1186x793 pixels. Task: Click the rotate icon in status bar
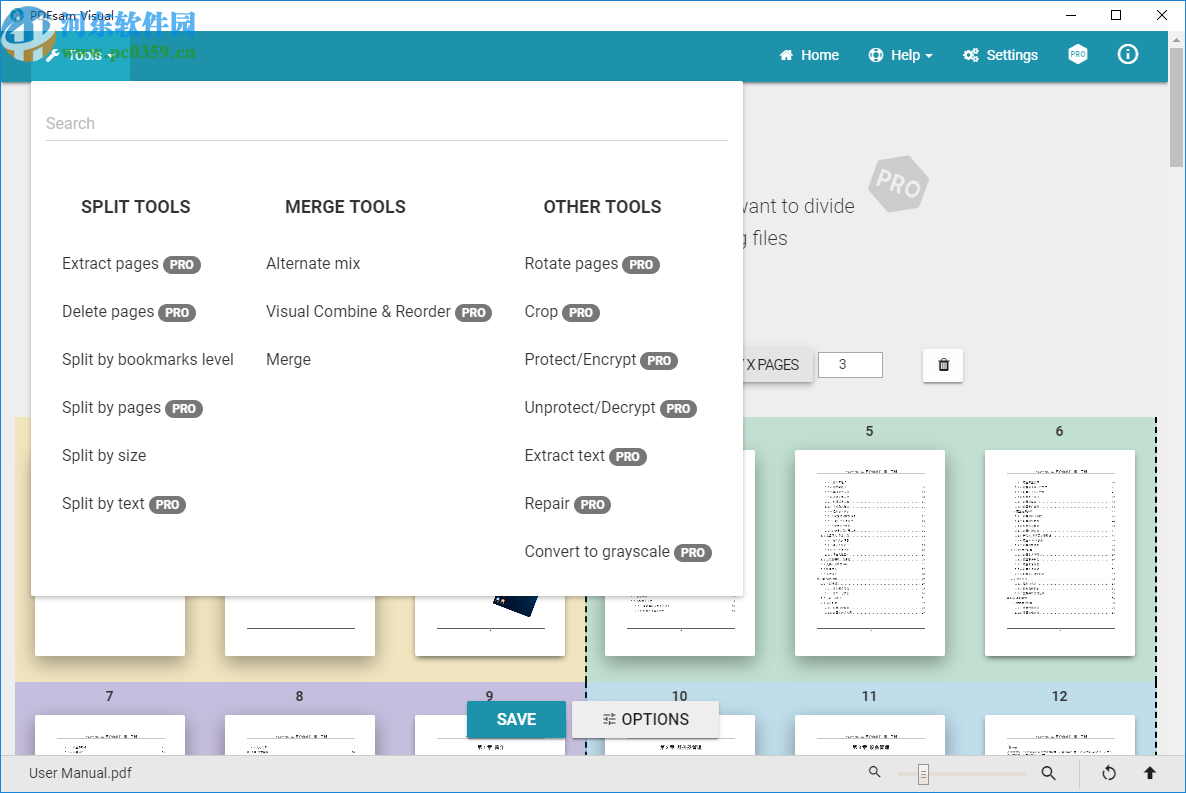coord(1109,773)
